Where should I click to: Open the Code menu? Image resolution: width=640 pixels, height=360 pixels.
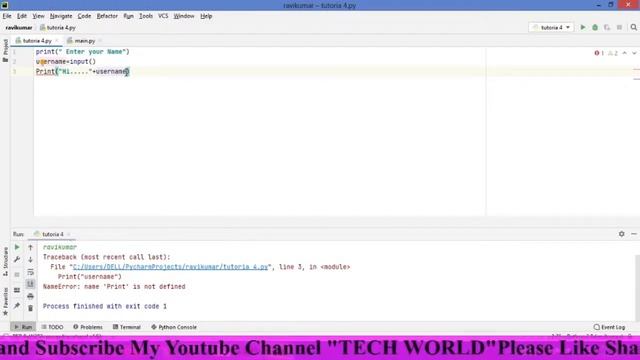pos(84,16)
